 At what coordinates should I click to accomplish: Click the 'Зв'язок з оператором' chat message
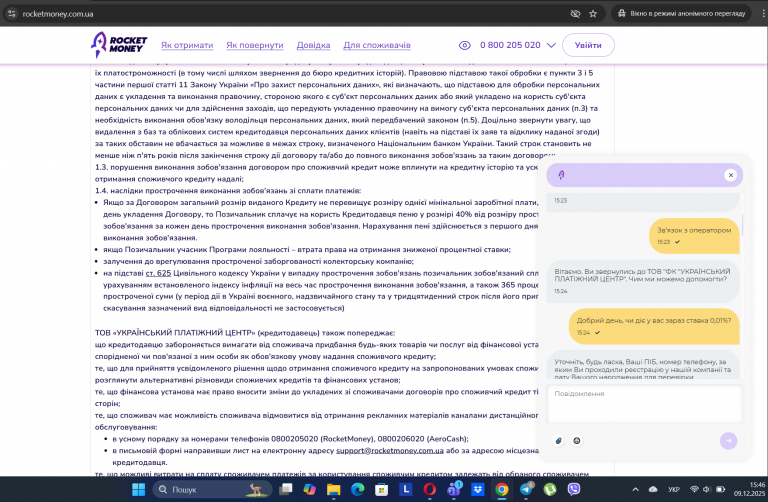coord(694,236)
